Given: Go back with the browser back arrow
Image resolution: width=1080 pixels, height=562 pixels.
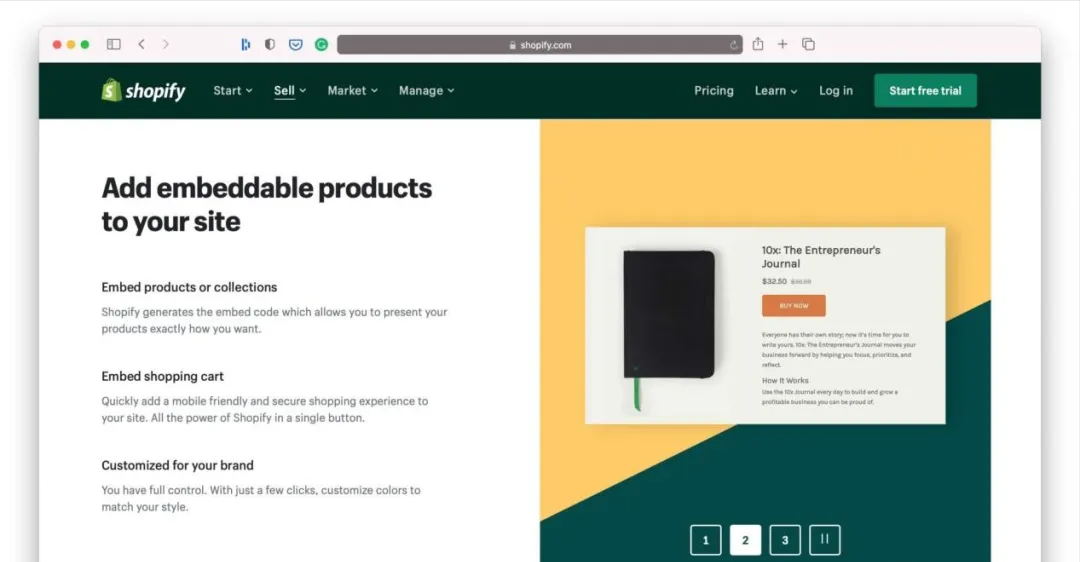Looking at the screenshot, I should point(141,44).
